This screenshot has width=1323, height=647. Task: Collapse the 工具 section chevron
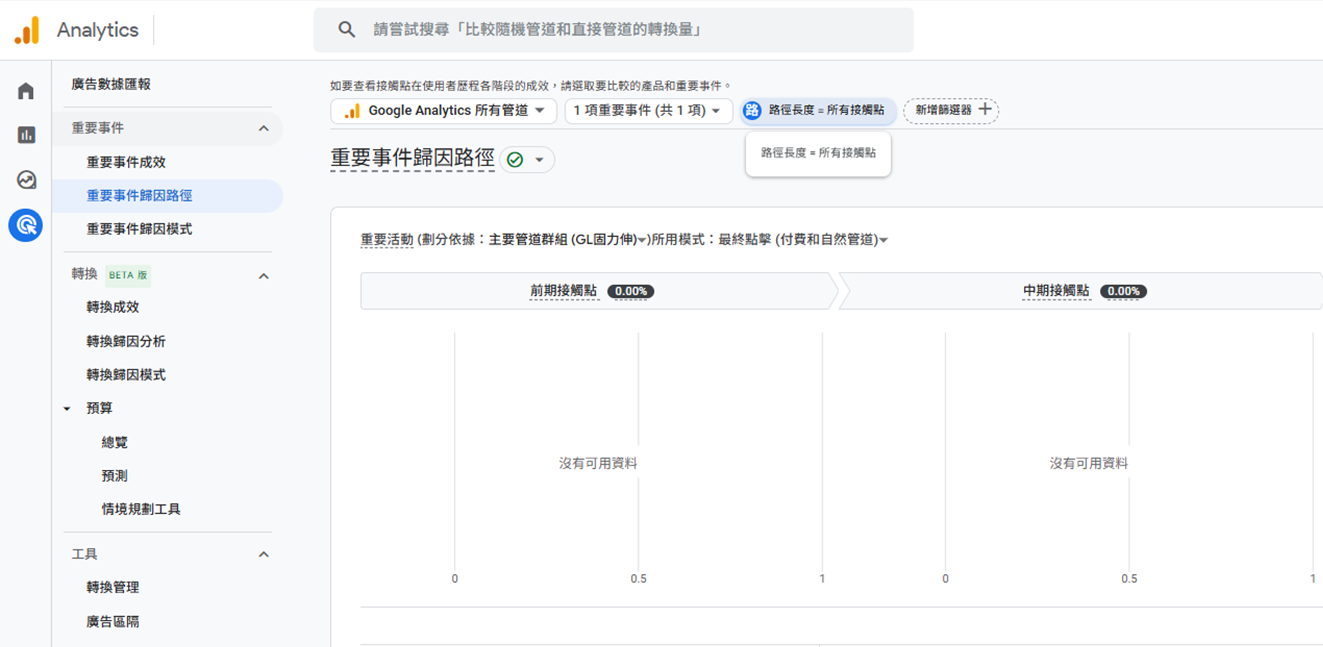[x=264, y=554]
